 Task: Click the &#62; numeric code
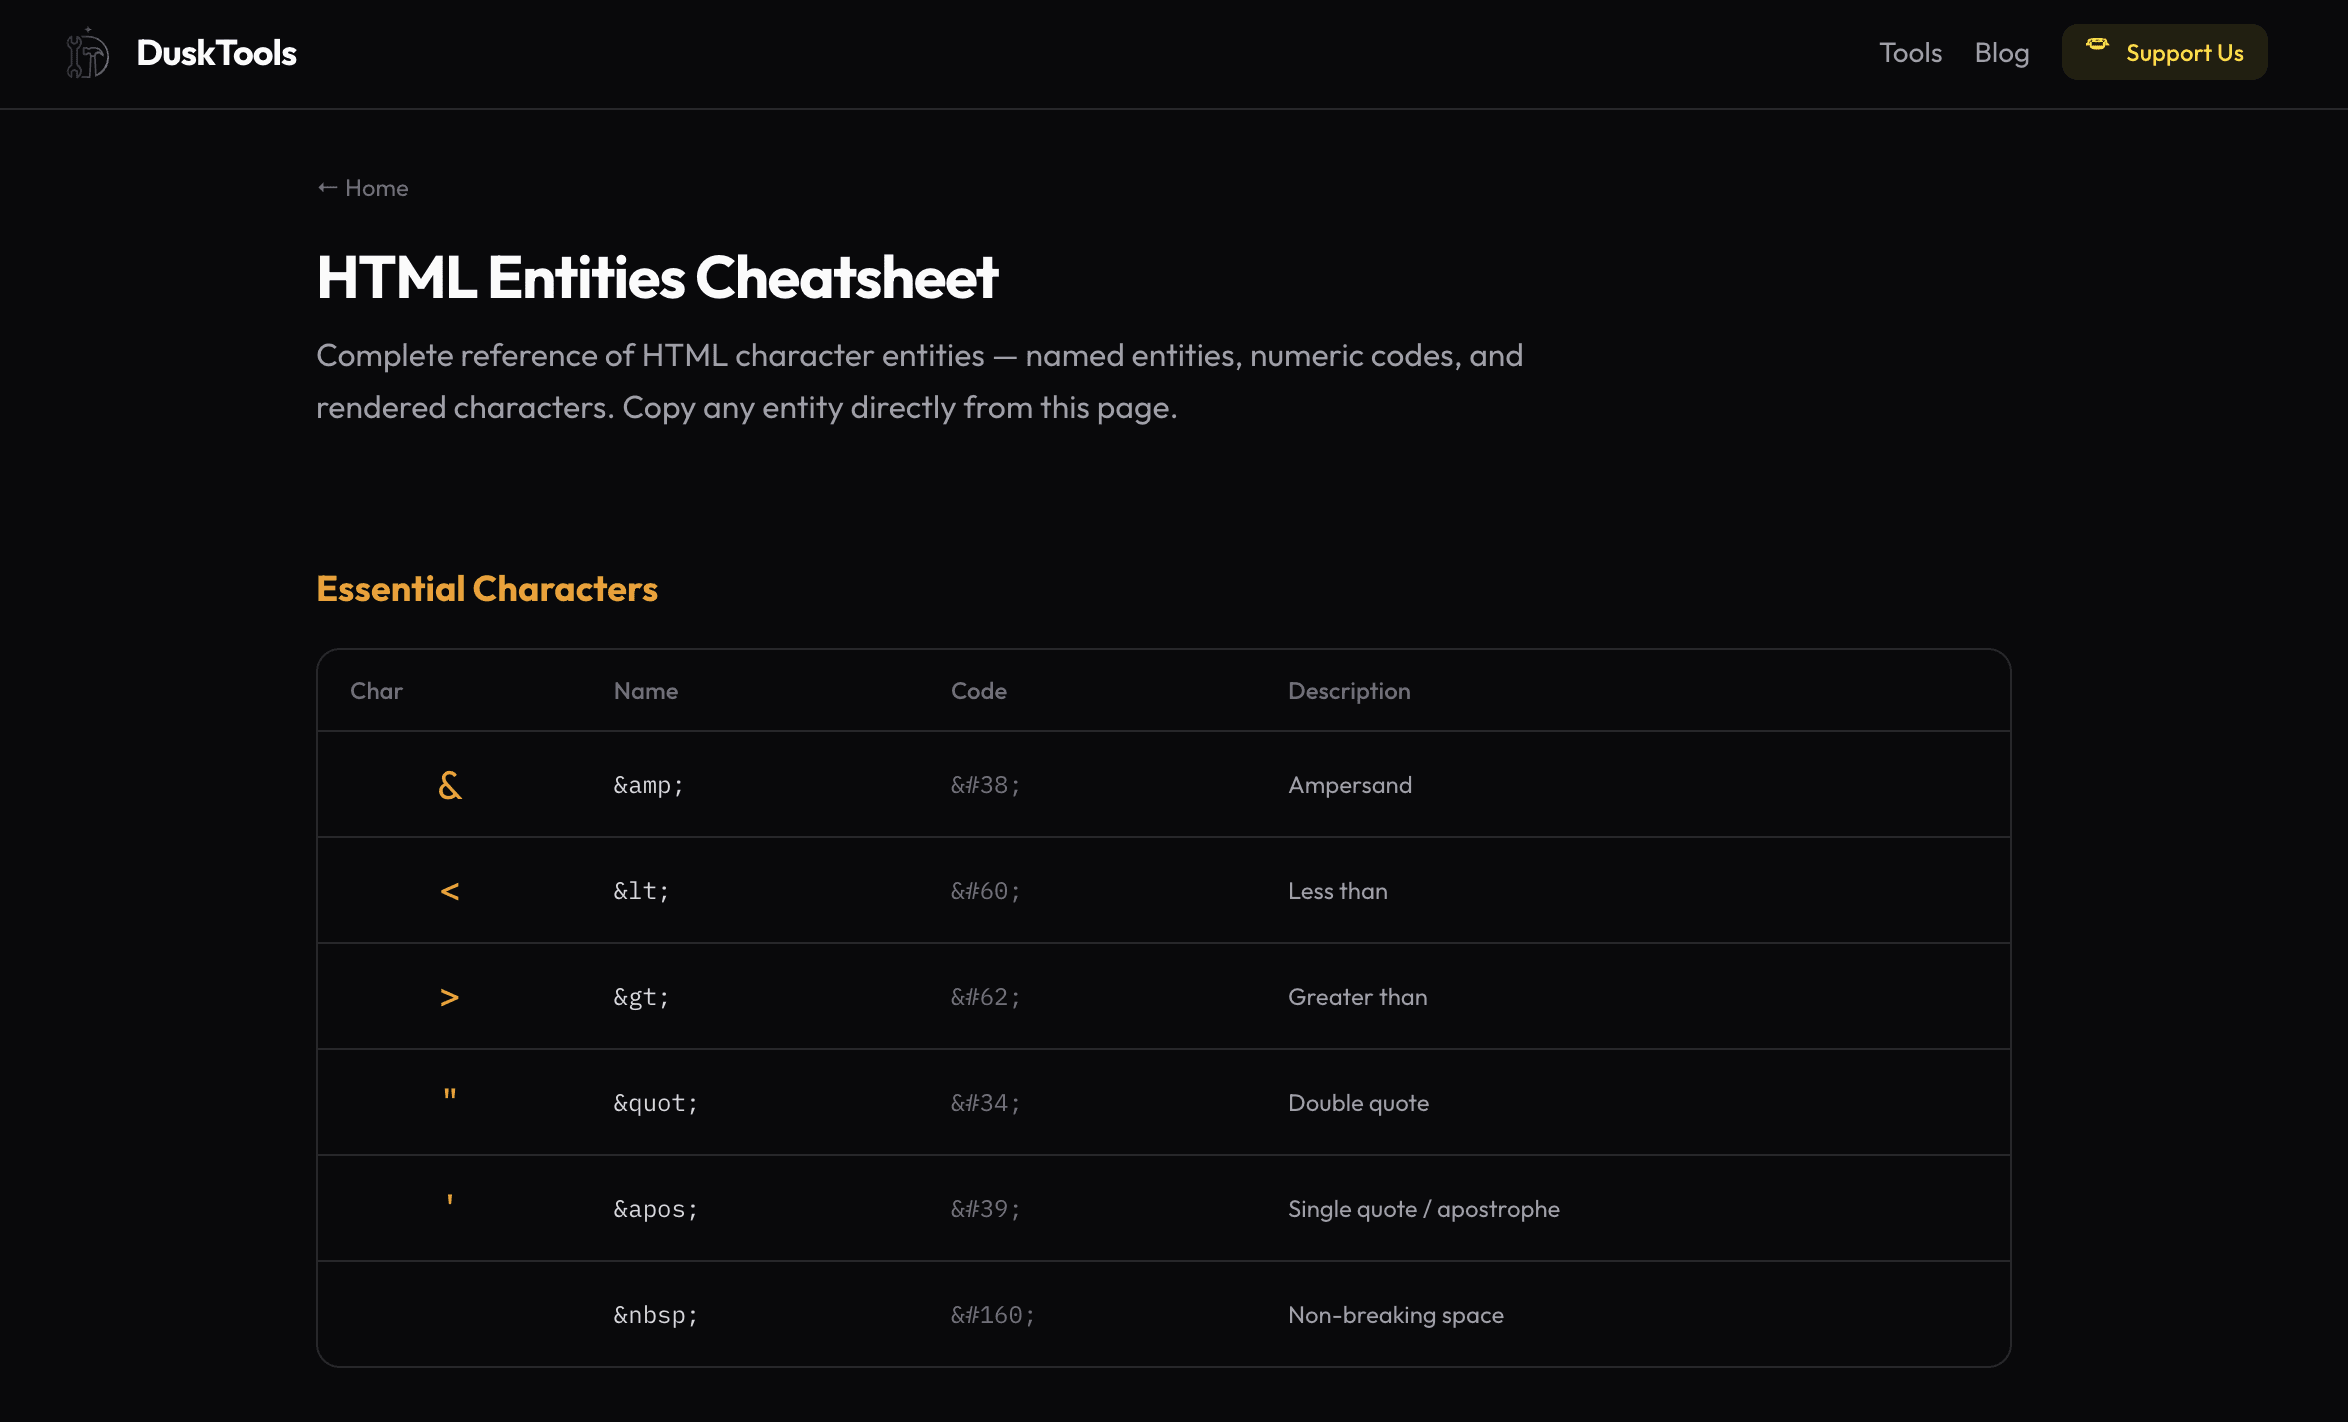point(985,997)
